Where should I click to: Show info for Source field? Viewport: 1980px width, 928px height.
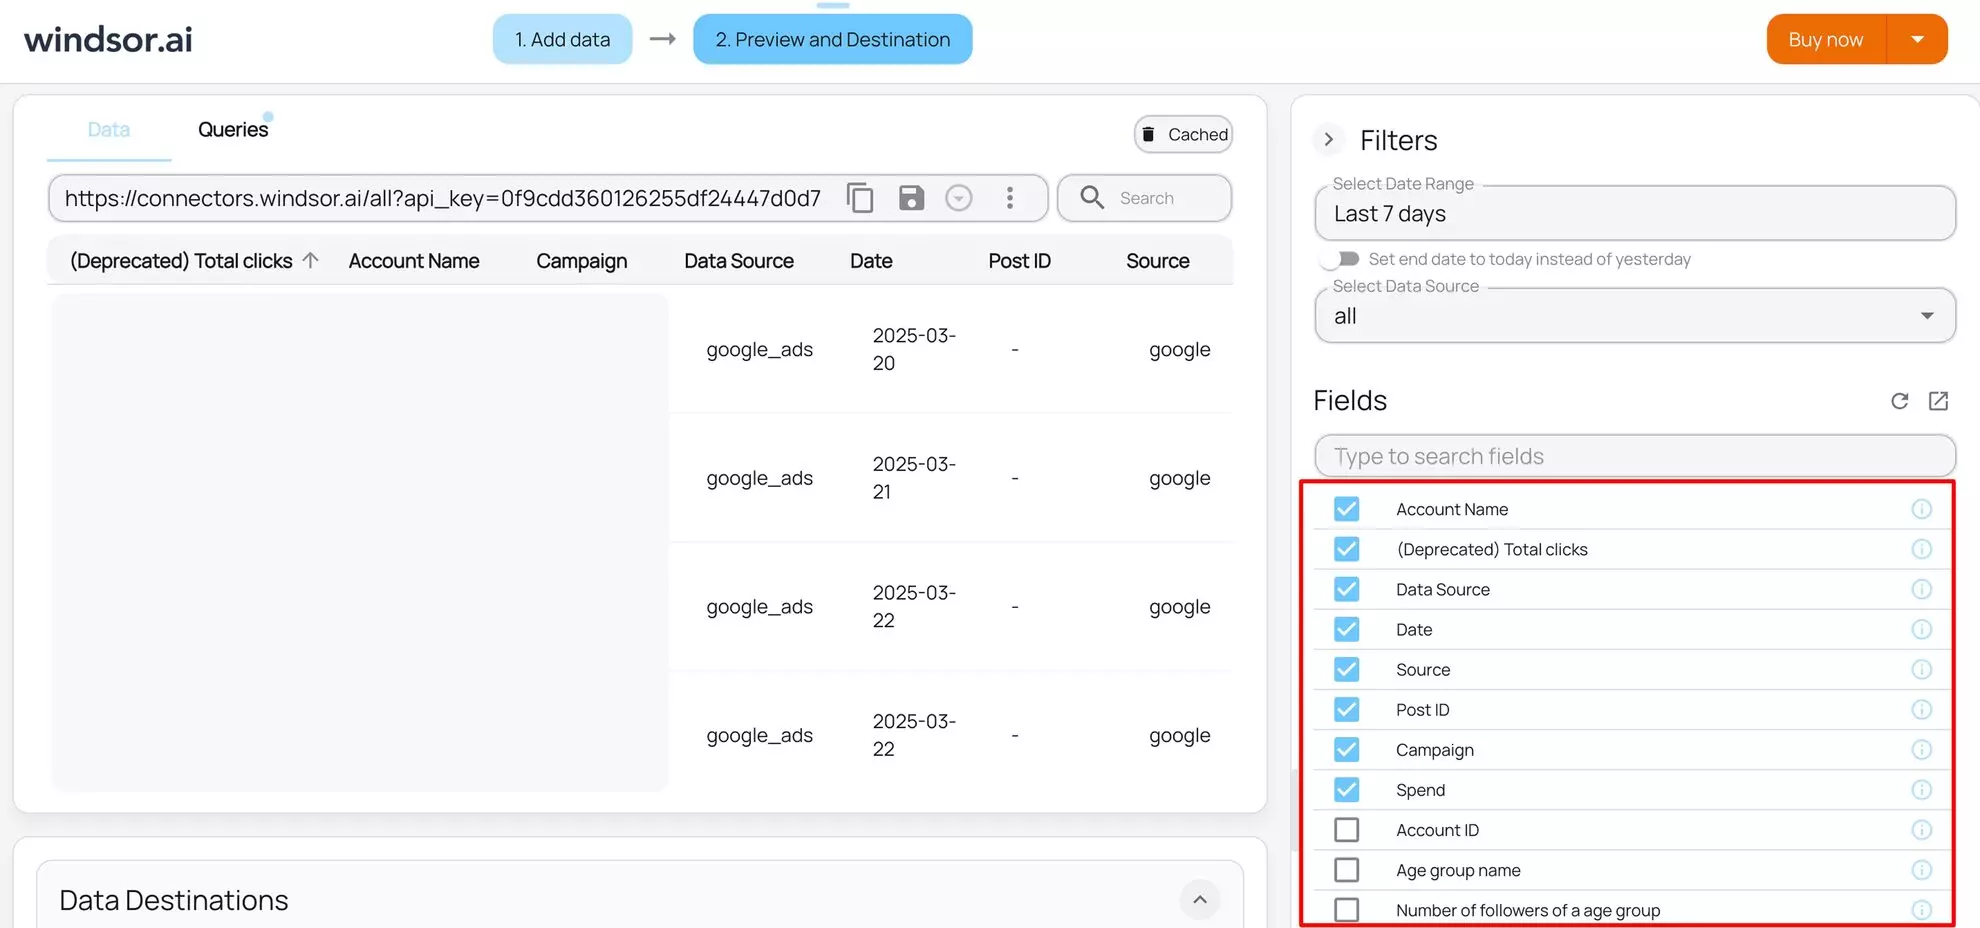point(1921,669)
